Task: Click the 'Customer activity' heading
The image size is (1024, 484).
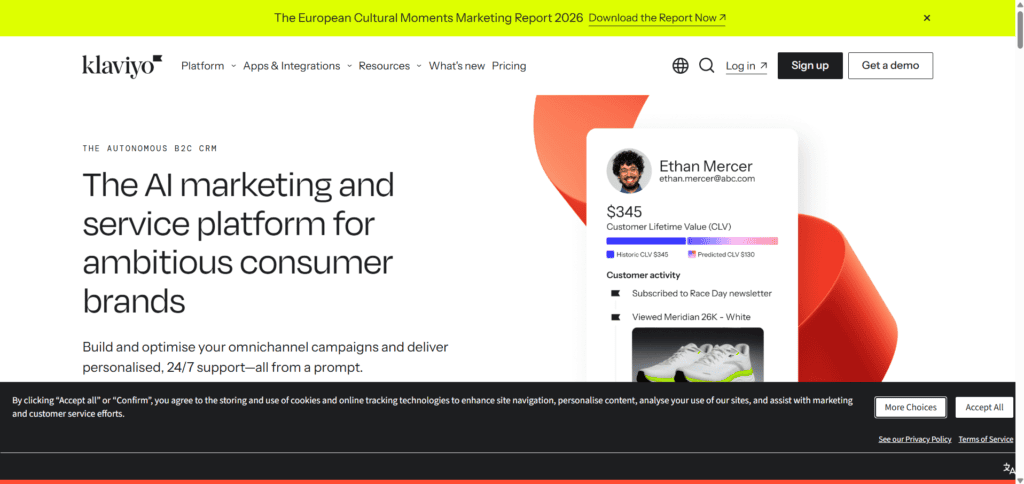Action: tap(643, 275)
